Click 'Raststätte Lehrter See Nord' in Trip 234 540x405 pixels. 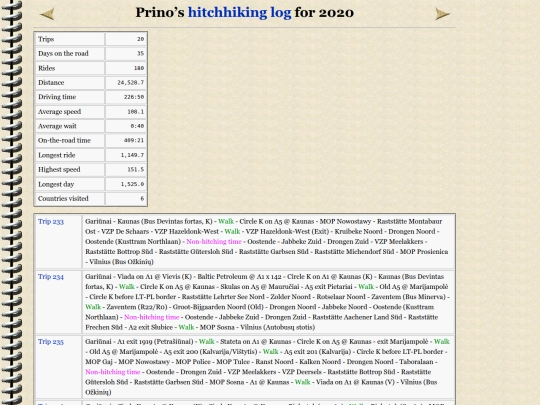click(x=223, y=297)
